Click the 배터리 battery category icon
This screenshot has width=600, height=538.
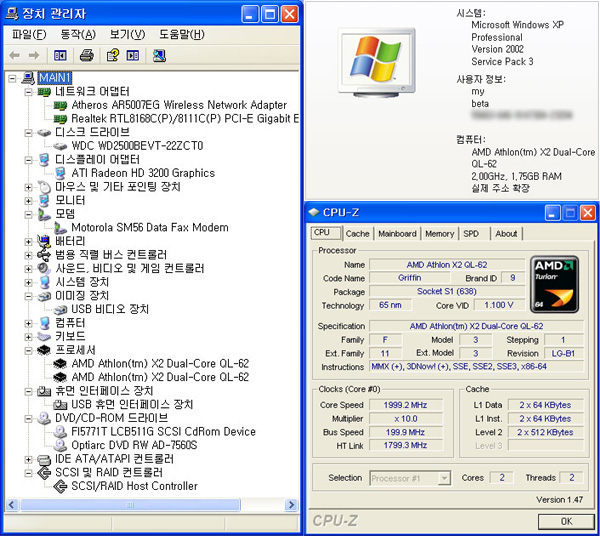(x=44, y=241)
